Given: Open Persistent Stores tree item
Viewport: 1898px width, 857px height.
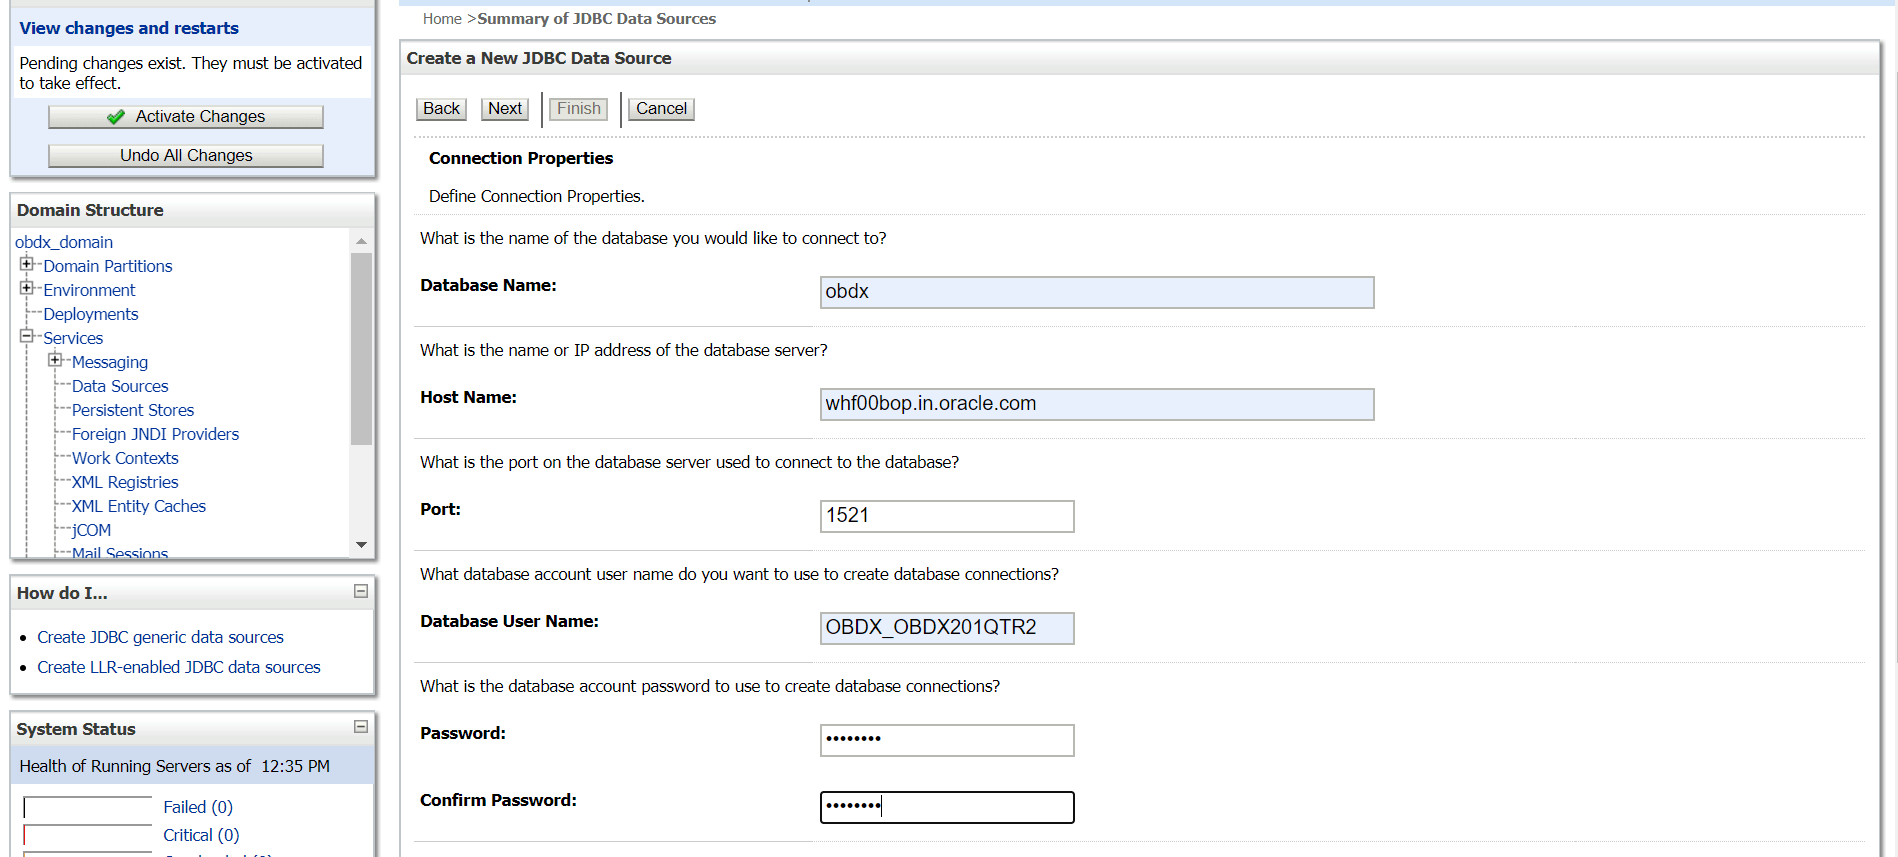Looking at the screenshot, I should pyautogui.click(x=133, y=410).
